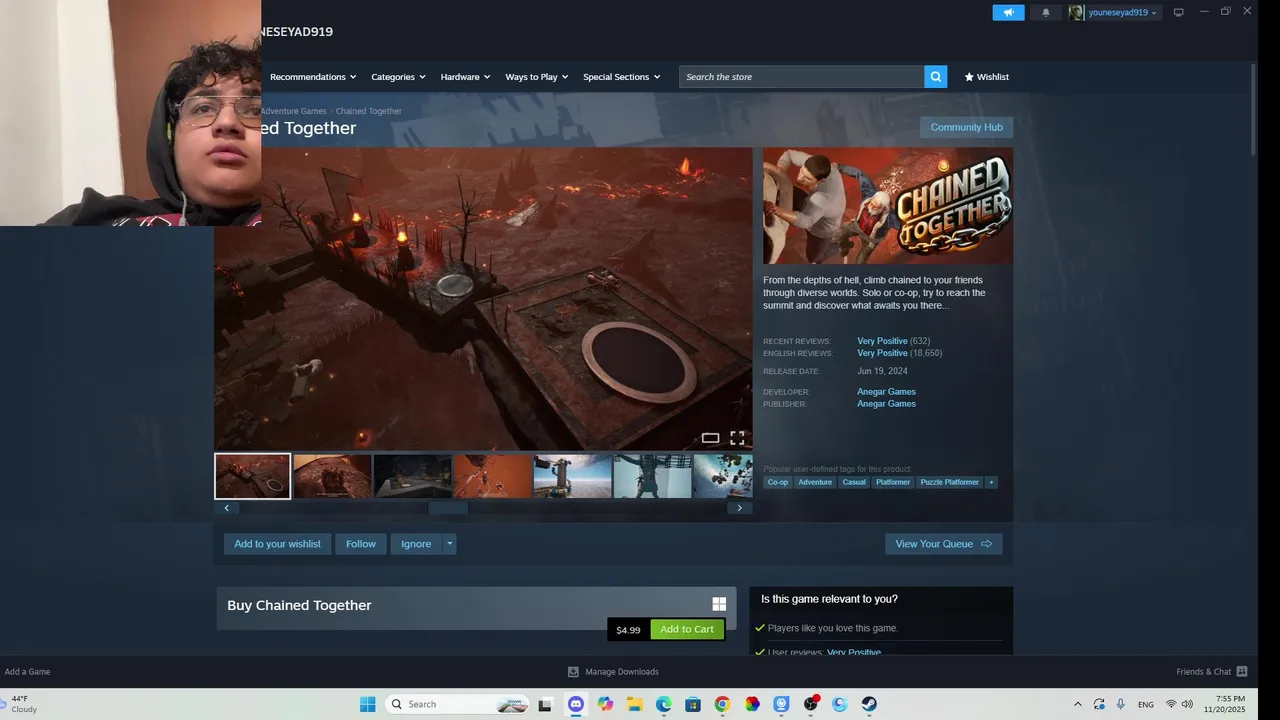
Task: Click the Recent Reviews Very Positive link
Action: (x=882, y=341)
